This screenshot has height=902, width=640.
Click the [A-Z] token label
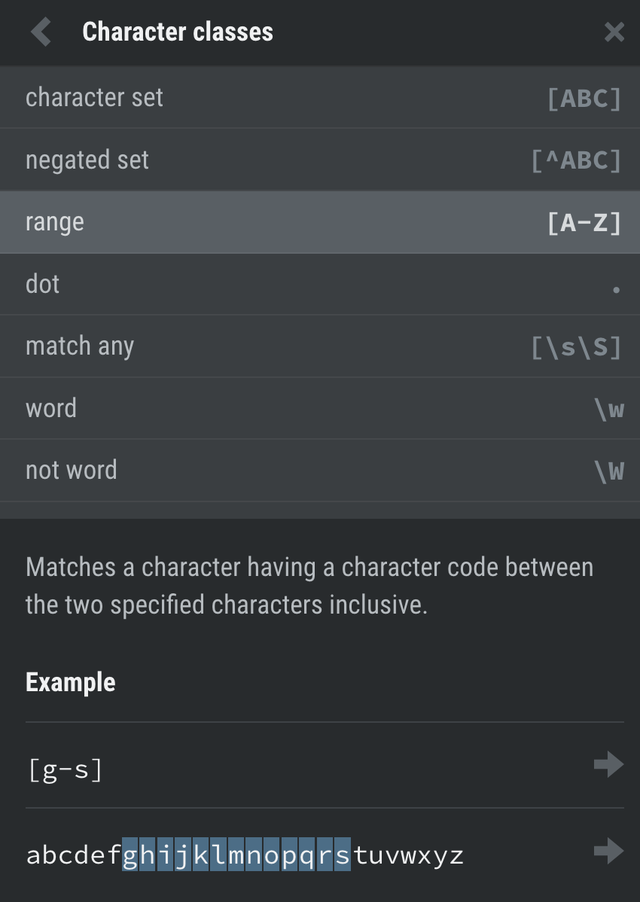(x=584, y=222)
